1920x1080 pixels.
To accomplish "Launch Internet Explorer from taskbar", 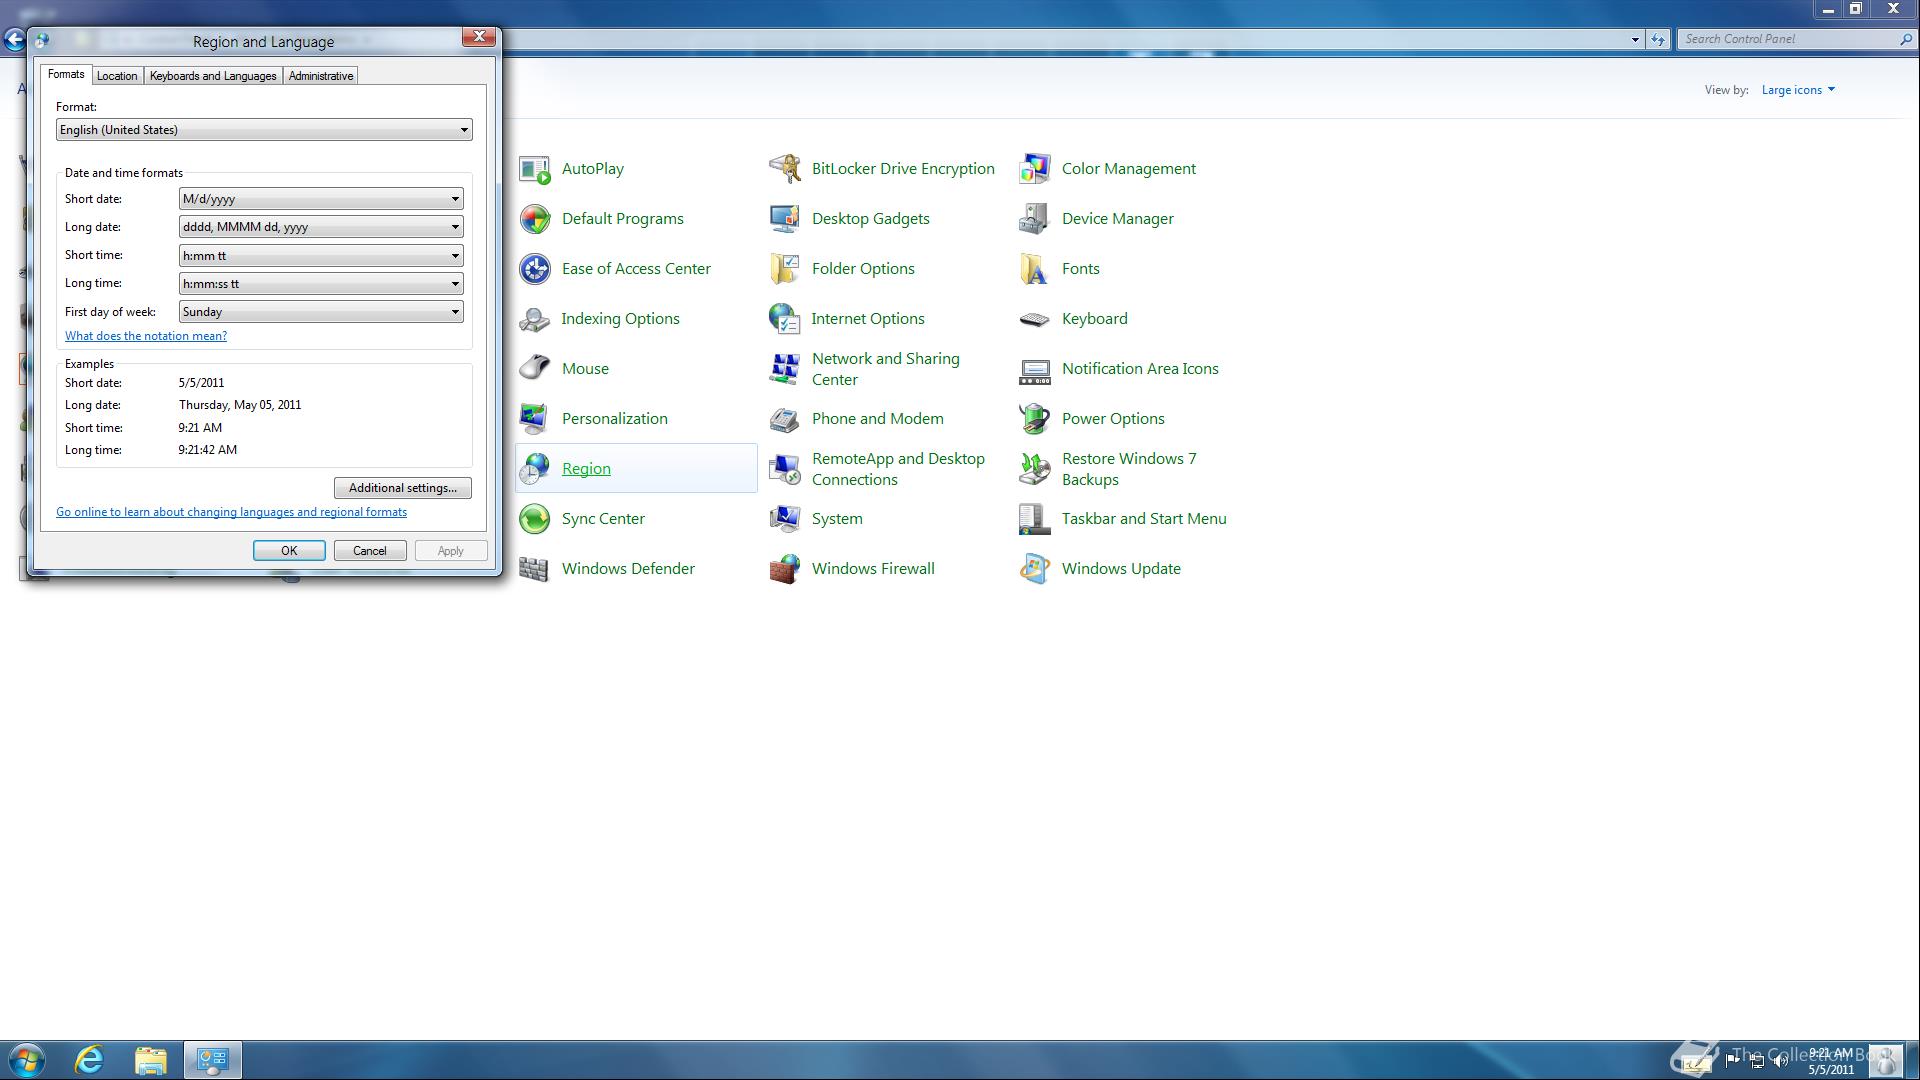I will [x=89, y=1060].
